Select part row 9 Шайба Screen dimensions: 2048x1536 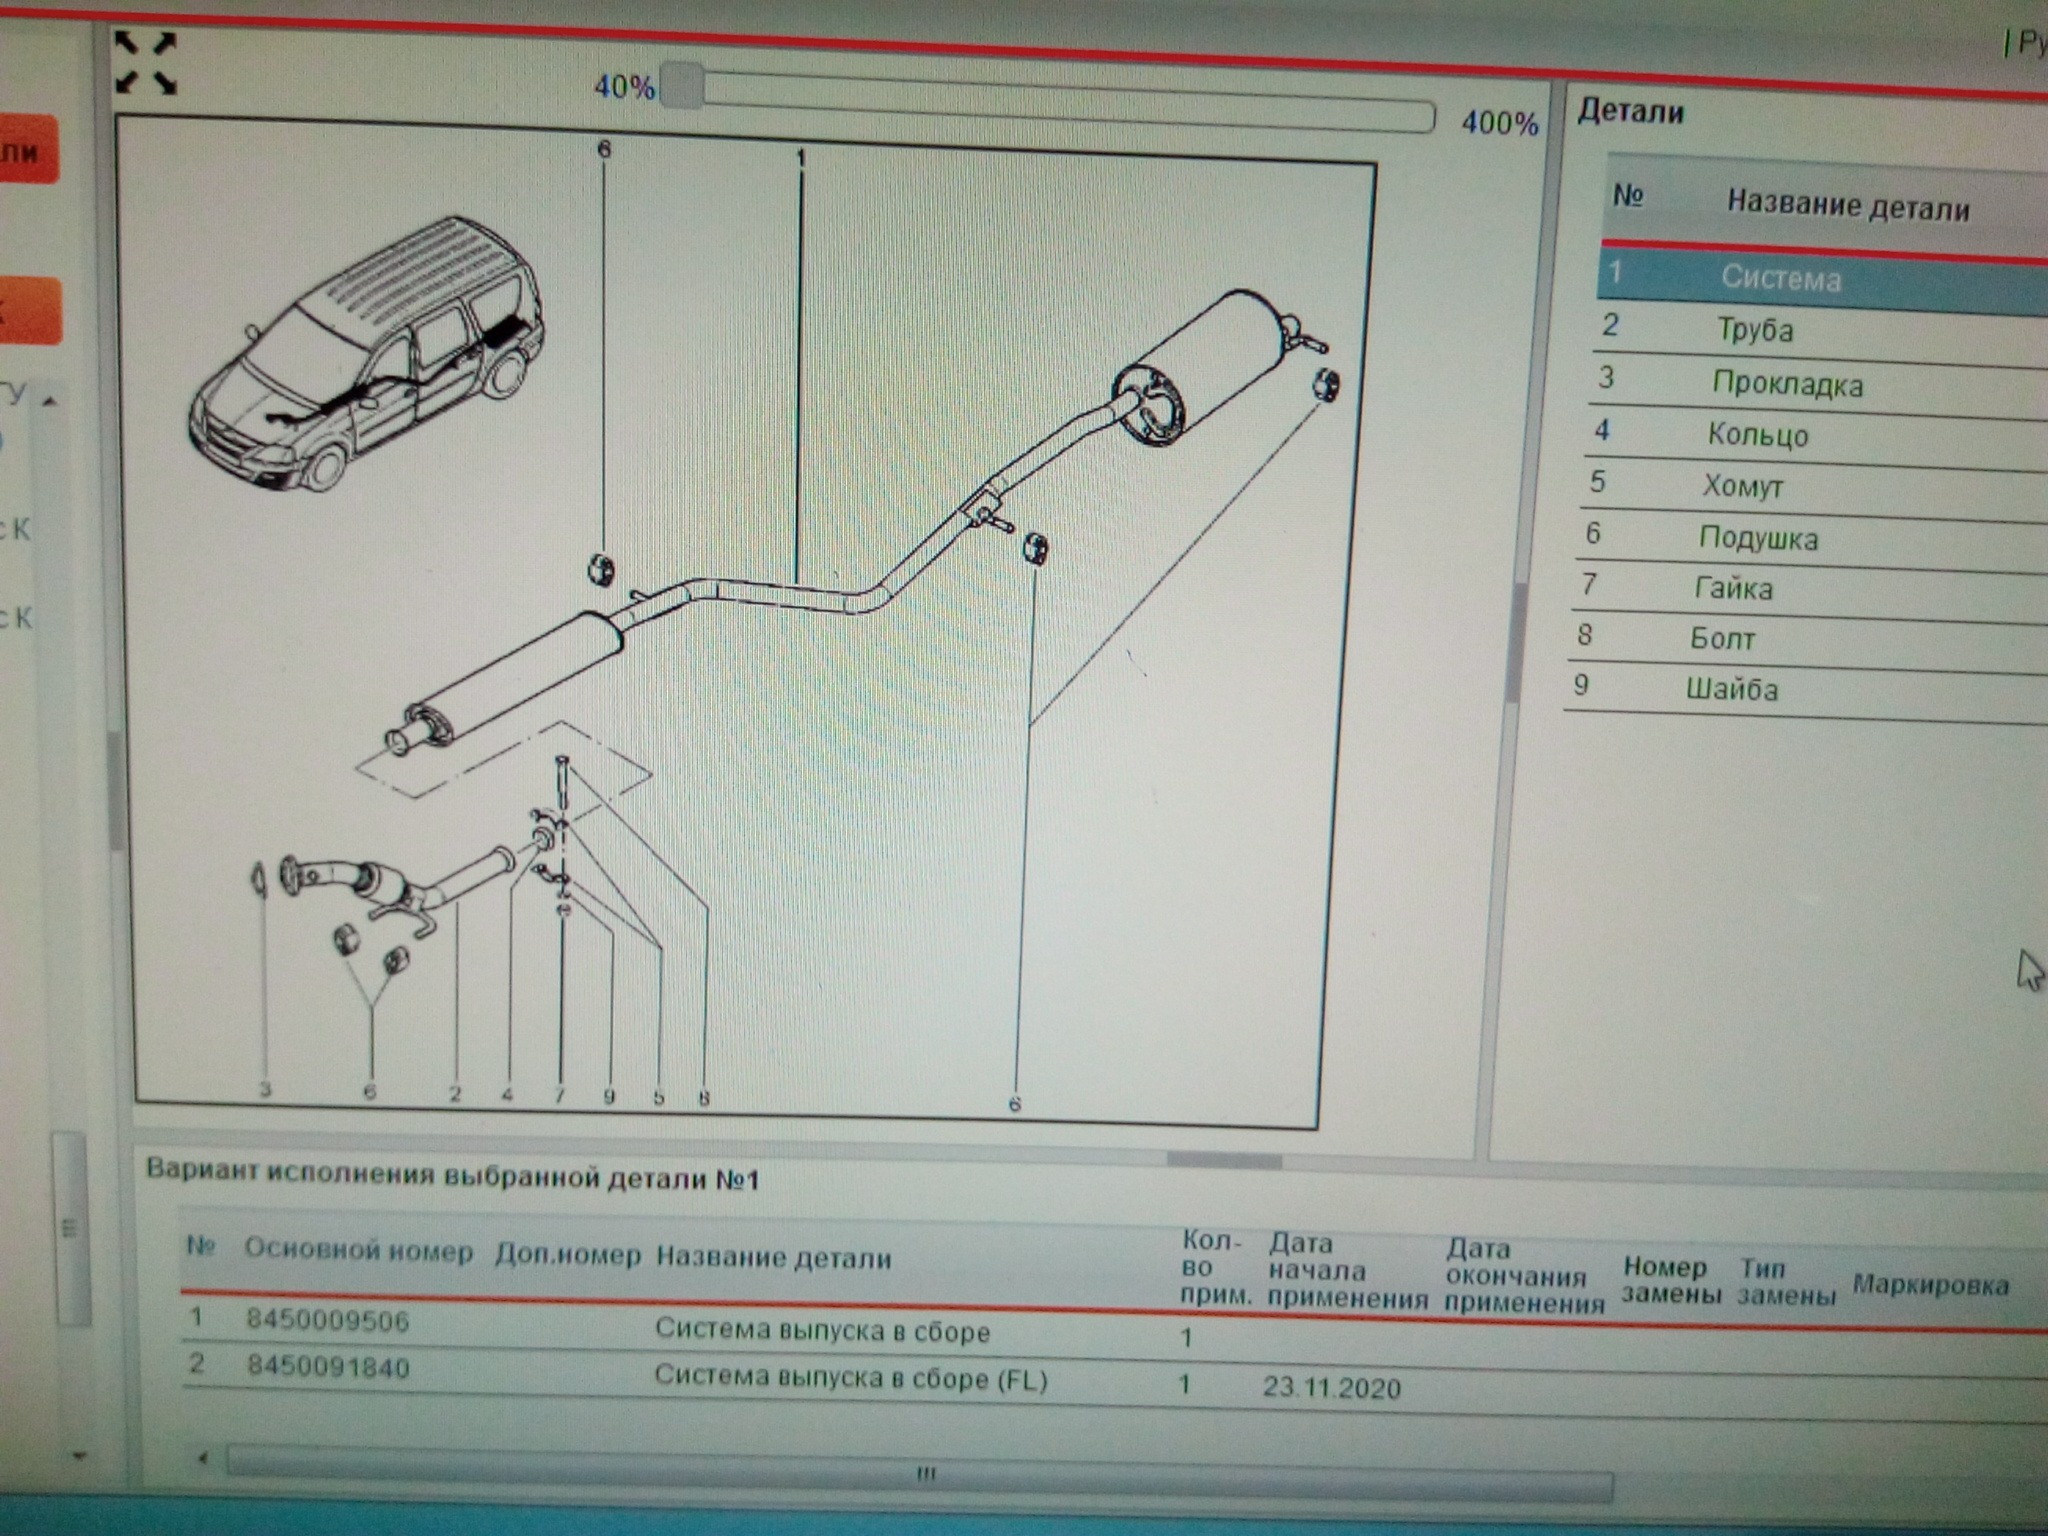click(1731, 689)
